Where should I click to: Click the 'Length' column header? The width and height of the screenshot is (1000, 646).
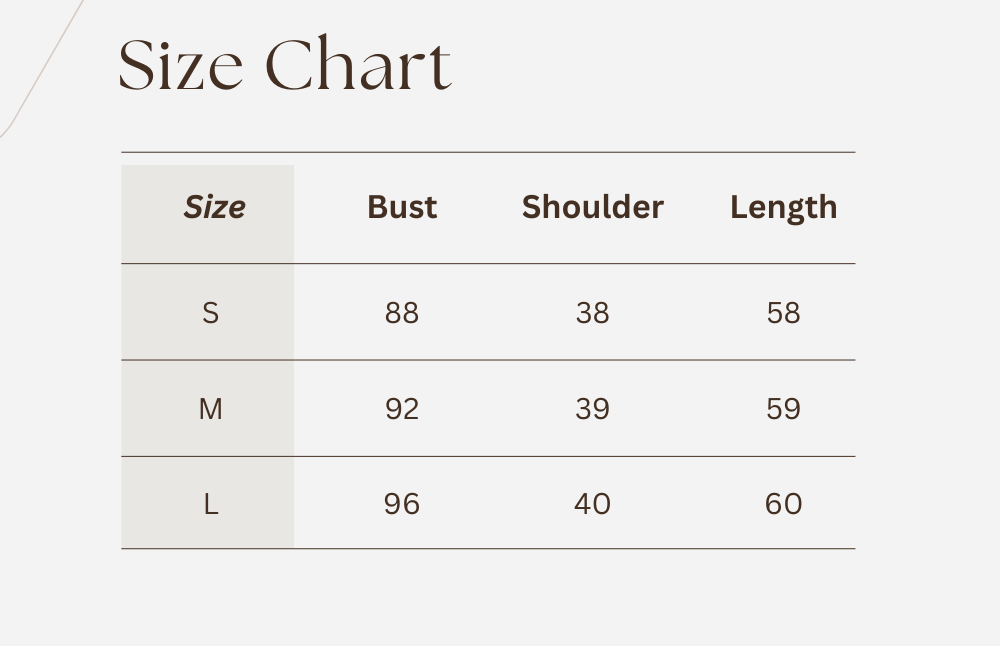point(783,207)
